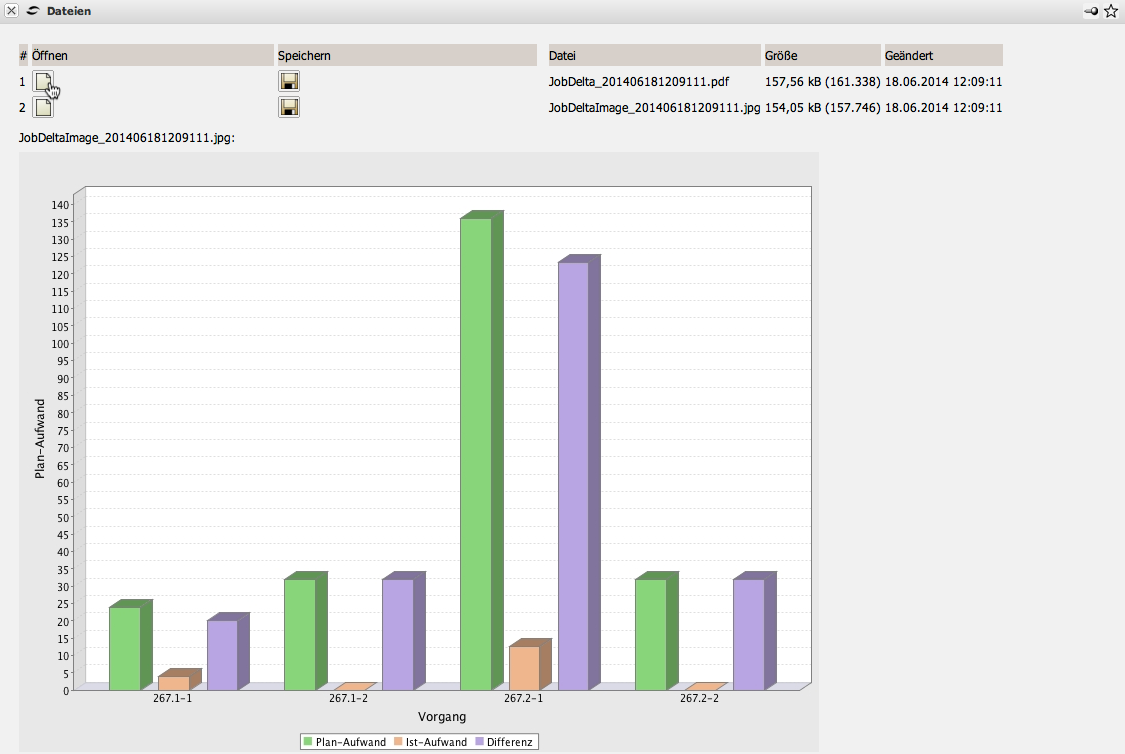Save the JobDeltaImage JPG via its floppy disk icon
Viewport: 1125px width, 754px height.
[x=289, y=108]
